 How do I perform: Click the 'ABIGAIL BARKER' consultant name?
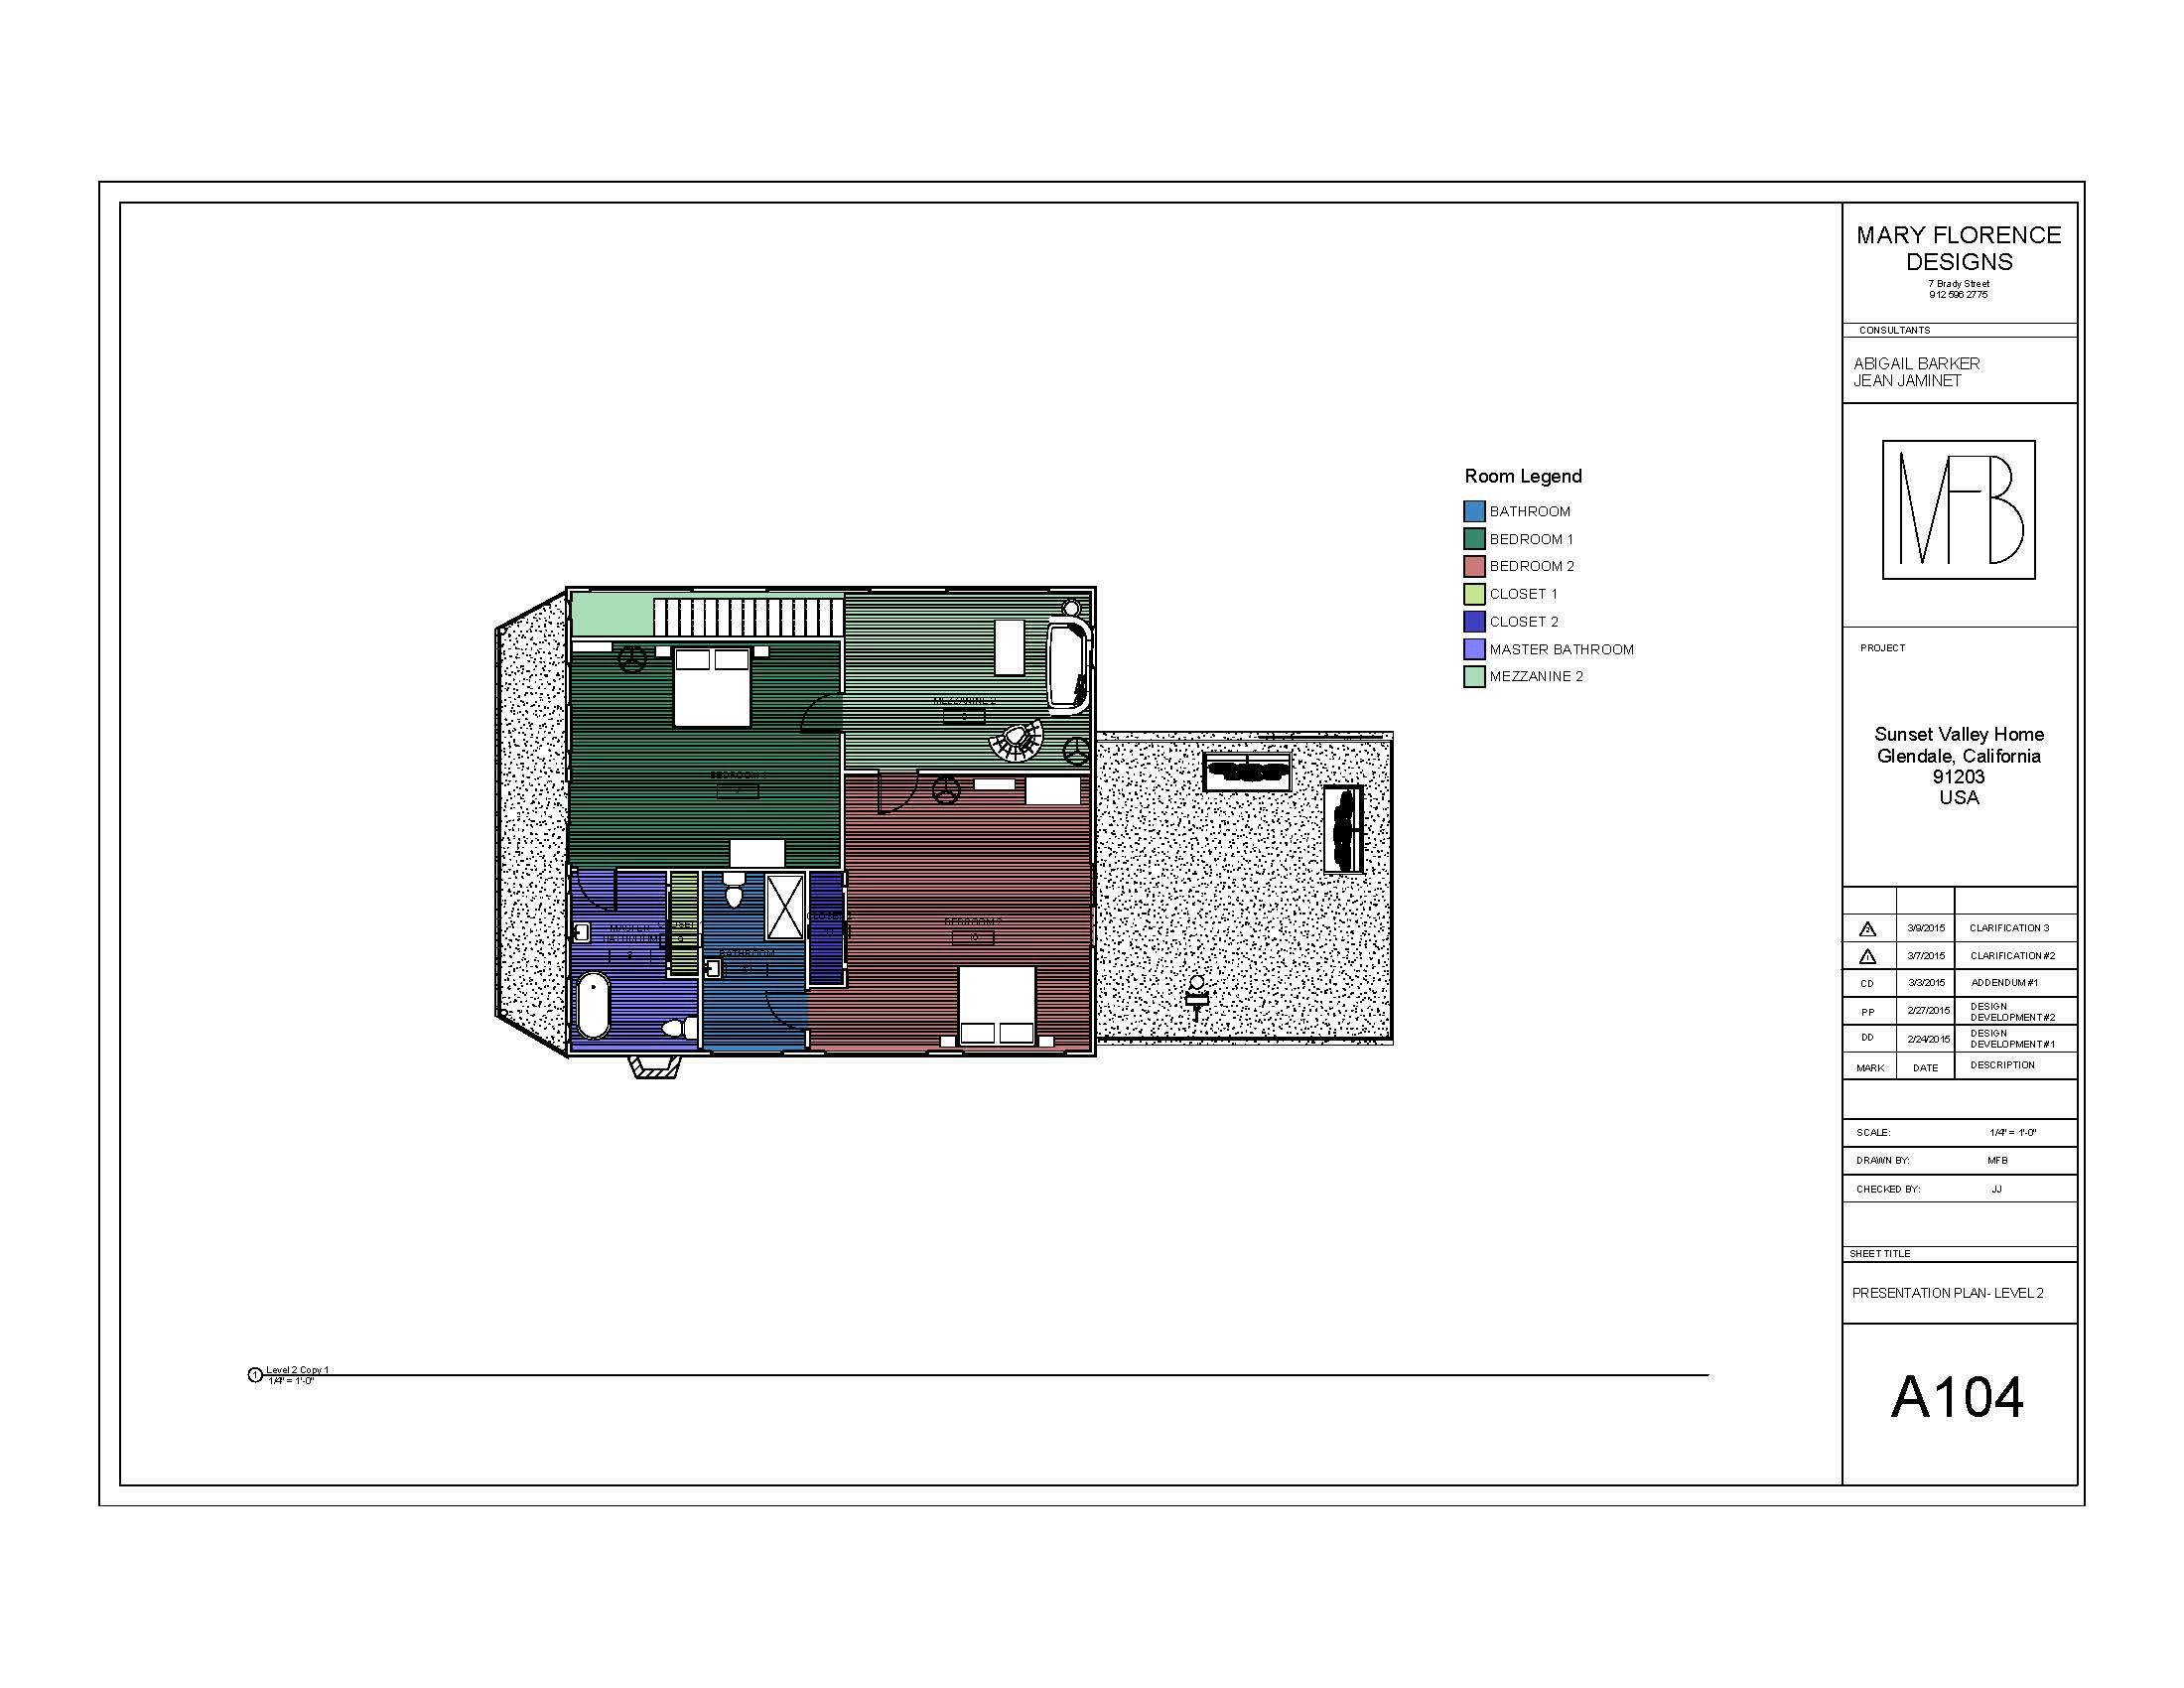pyautogui.click(x=1917, y=364)
